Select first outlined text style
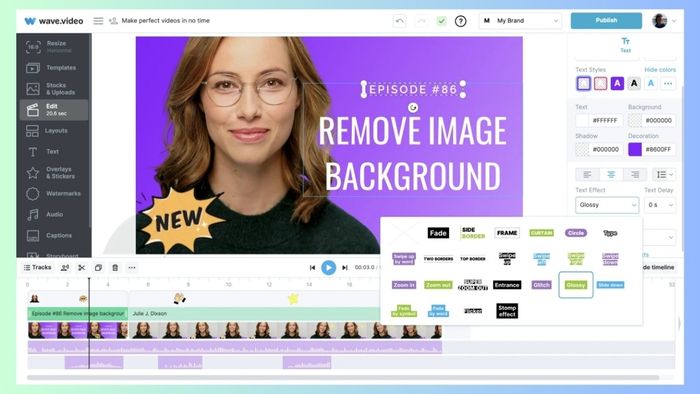Image resolution: width=700 pixels, height=394 pixels. (583, 83)
